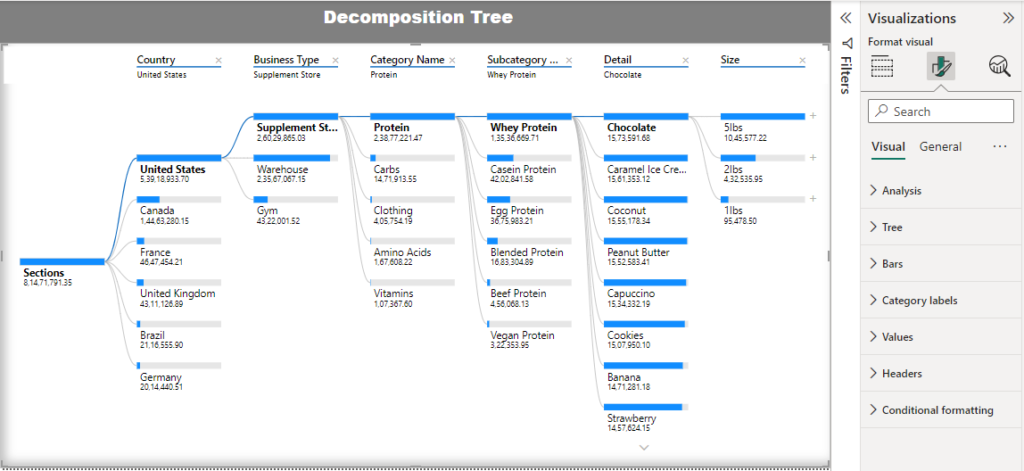Open the more options ellipsis
Screen dimensions: 1024x471
coord(999,146)
